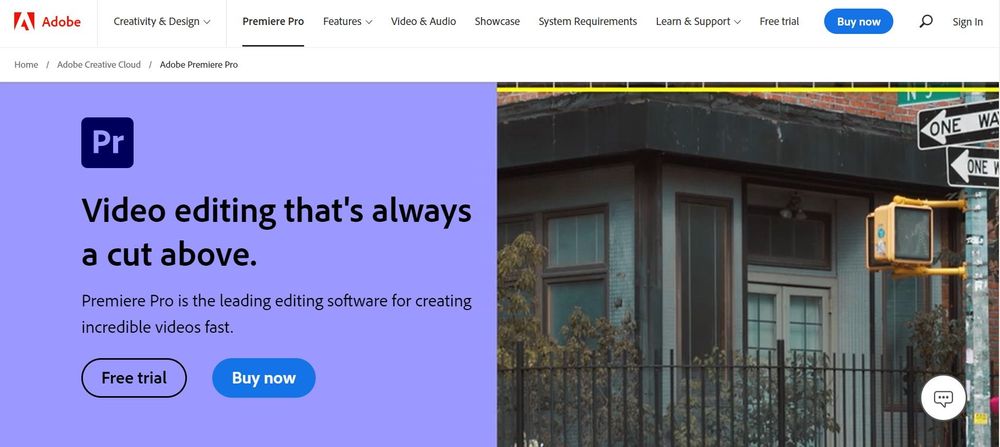
Task: Expand the Features dropdown menu
Action: pyautogui.click(x=347, y=22)
